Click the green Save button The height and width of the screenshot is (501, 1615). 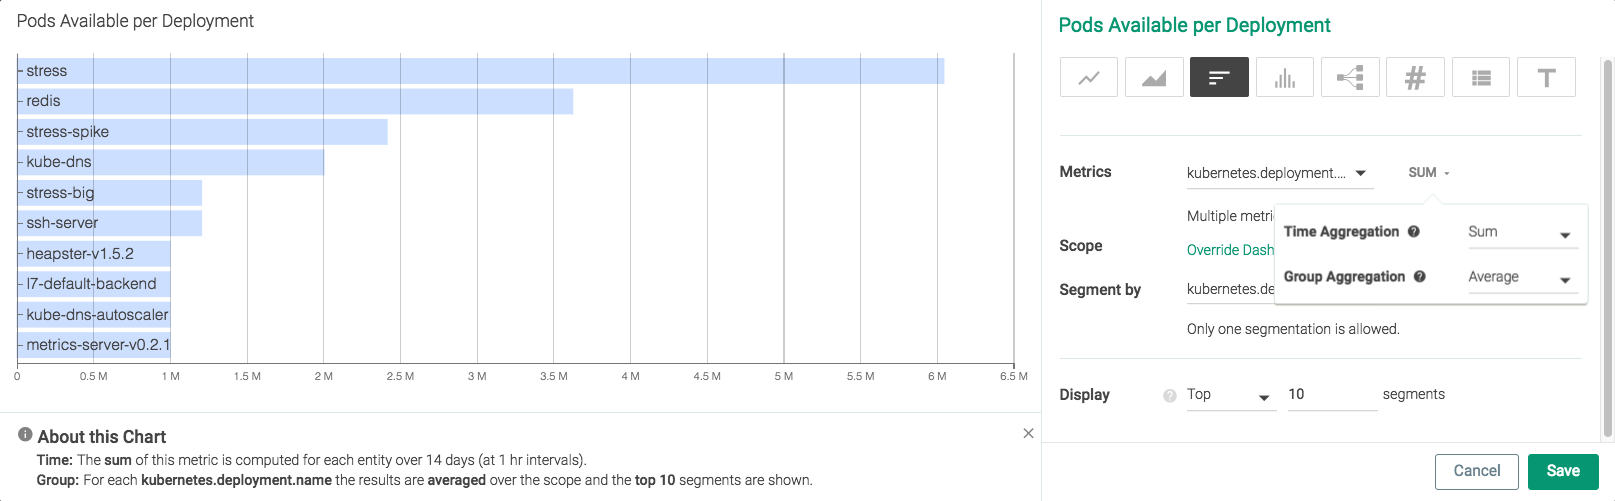pyautogui.click(x=1563, y=471)
